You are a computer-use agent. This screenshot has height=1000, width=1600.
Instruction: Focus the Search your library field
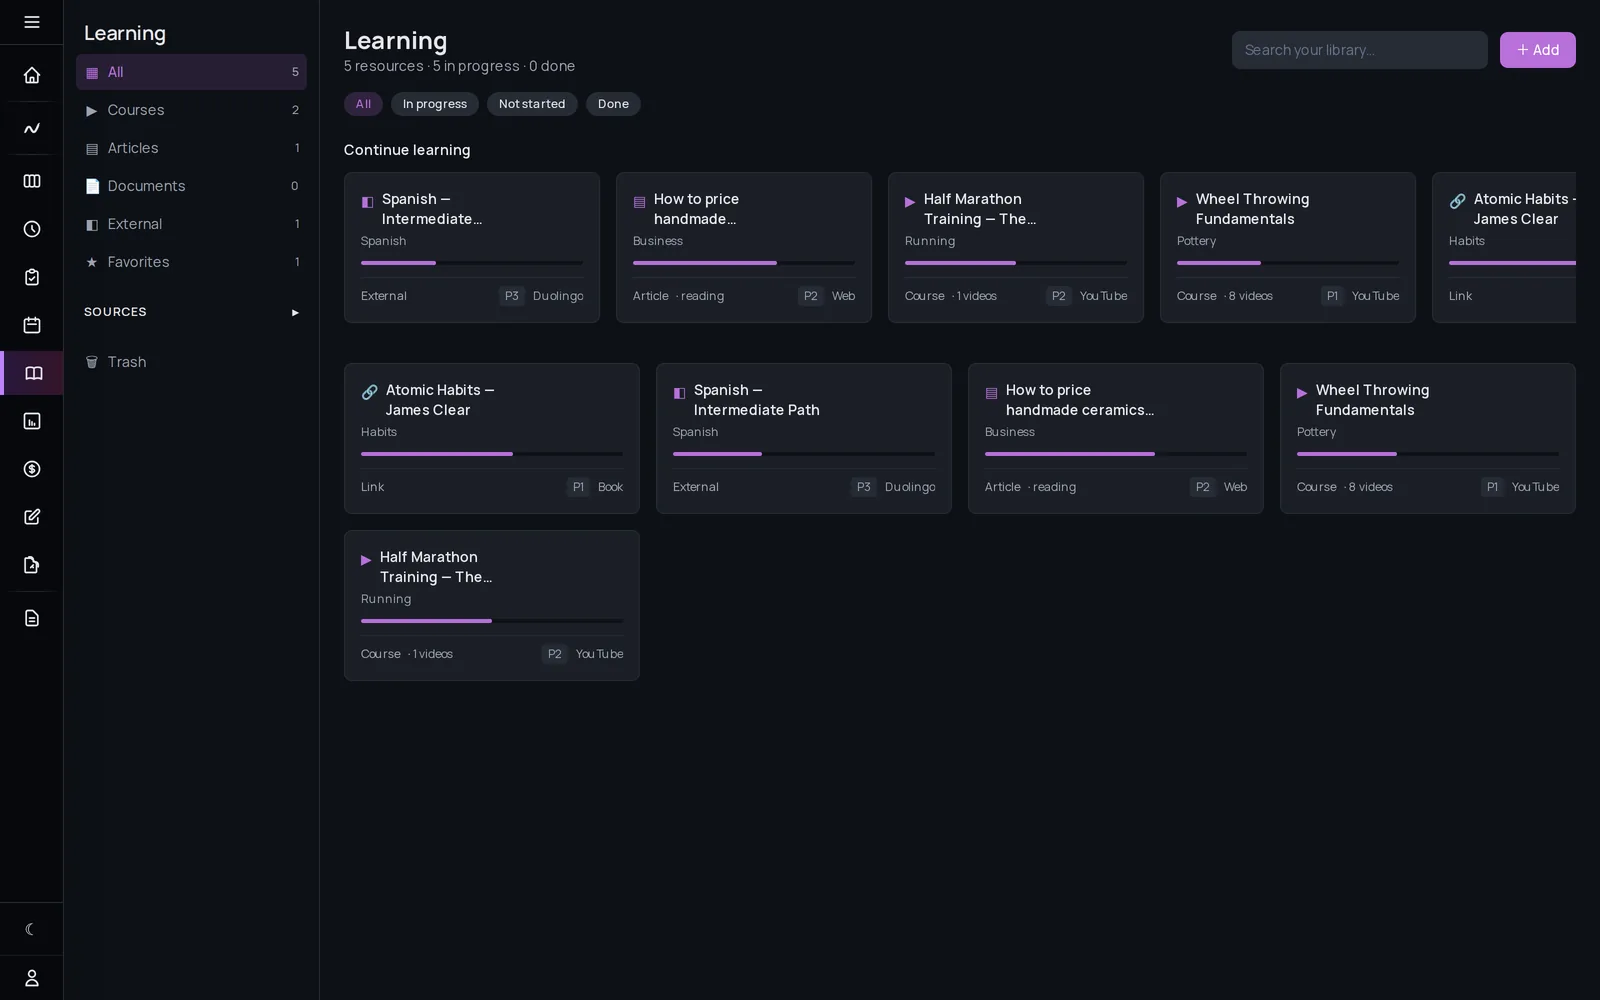pyautogui.click(x=1360, y=50)
